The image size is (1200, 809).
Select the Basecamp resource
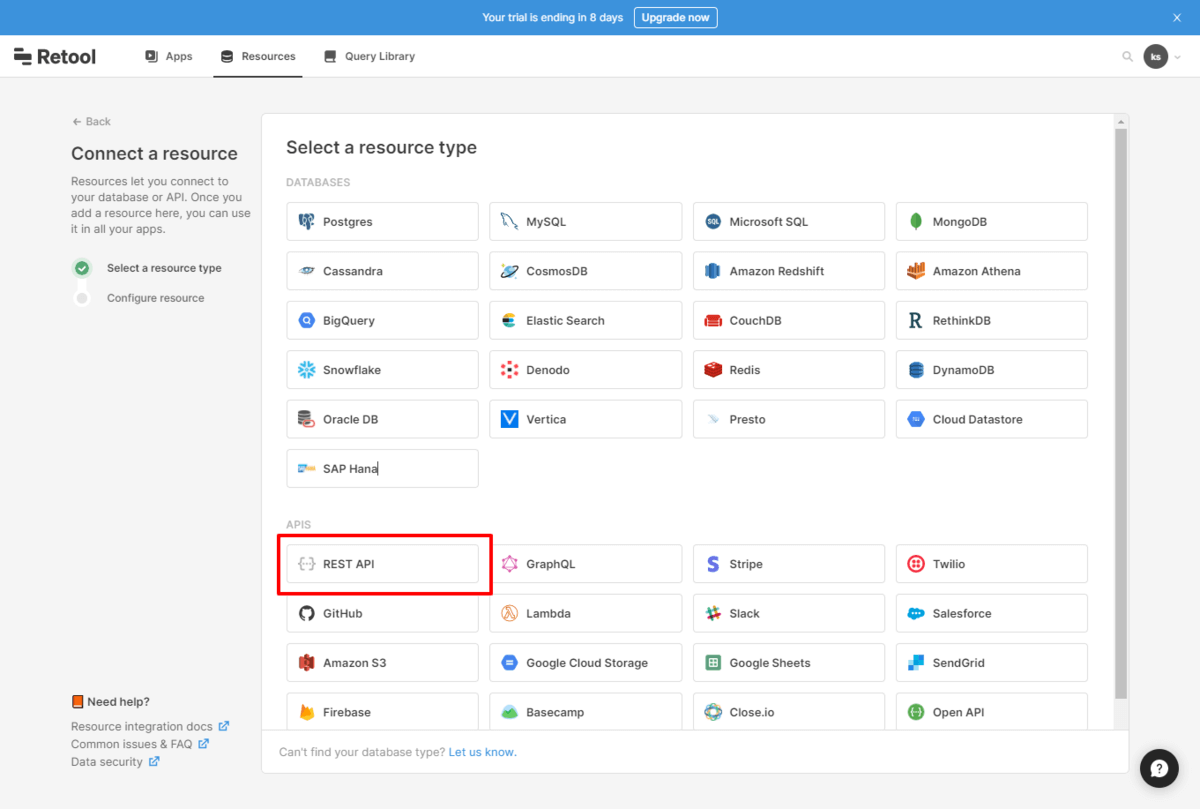tap(585, 712)
